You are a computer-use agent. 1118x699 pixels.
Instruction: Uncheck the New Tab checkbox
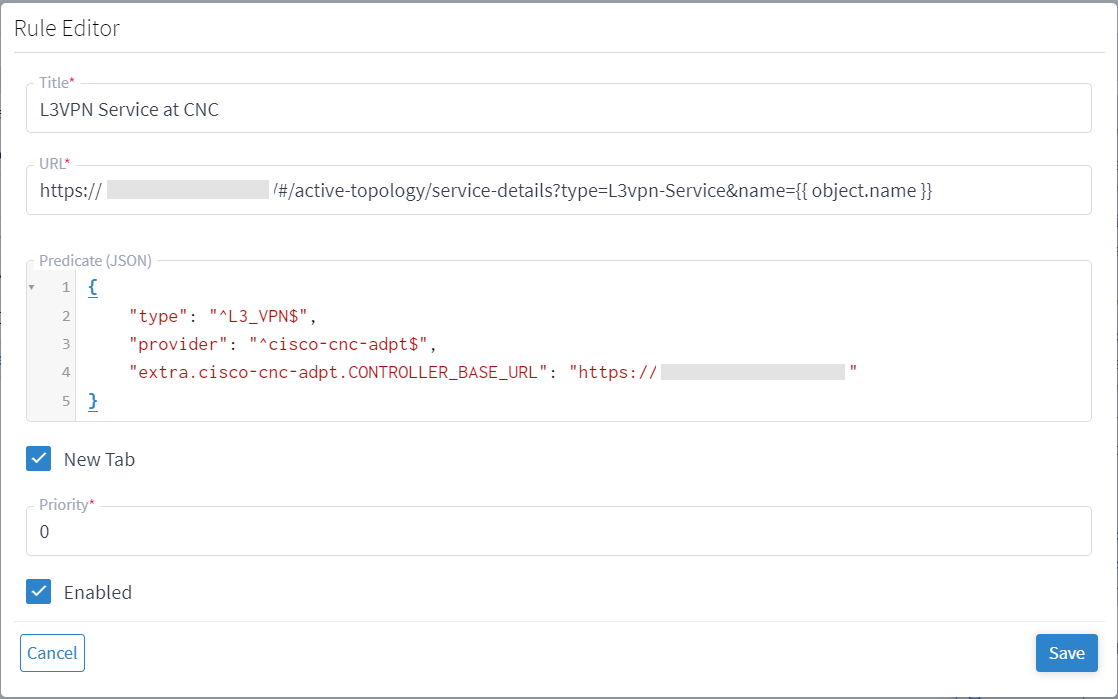coord(38,459)
